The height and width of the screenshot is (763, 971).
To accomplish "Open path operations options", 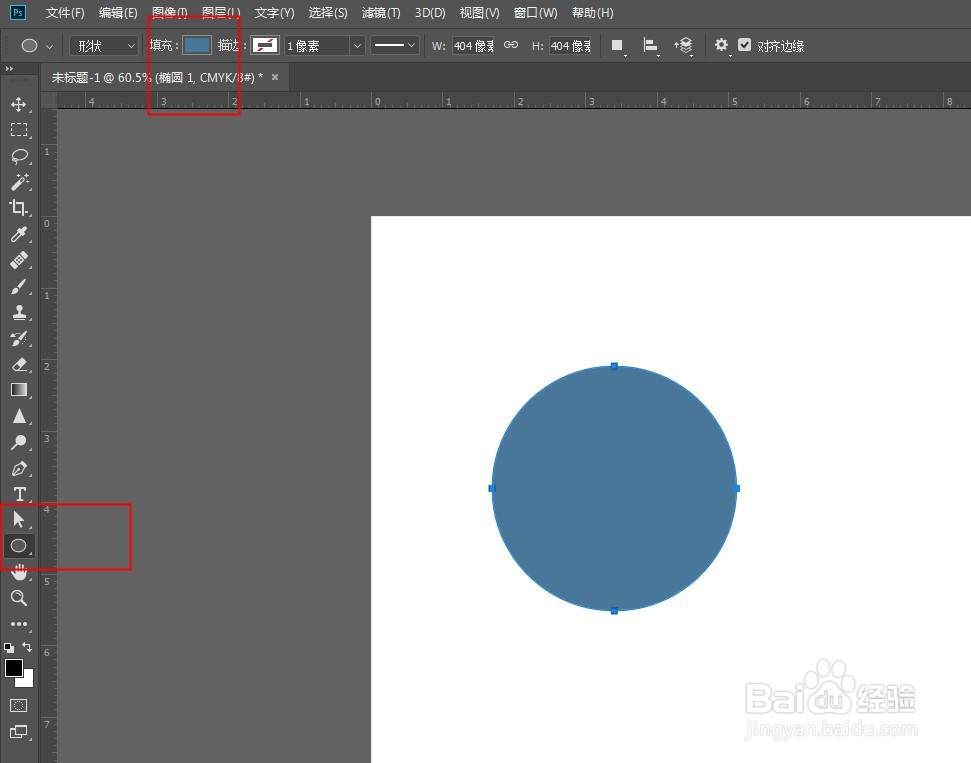I will click(x=617, y=45).
